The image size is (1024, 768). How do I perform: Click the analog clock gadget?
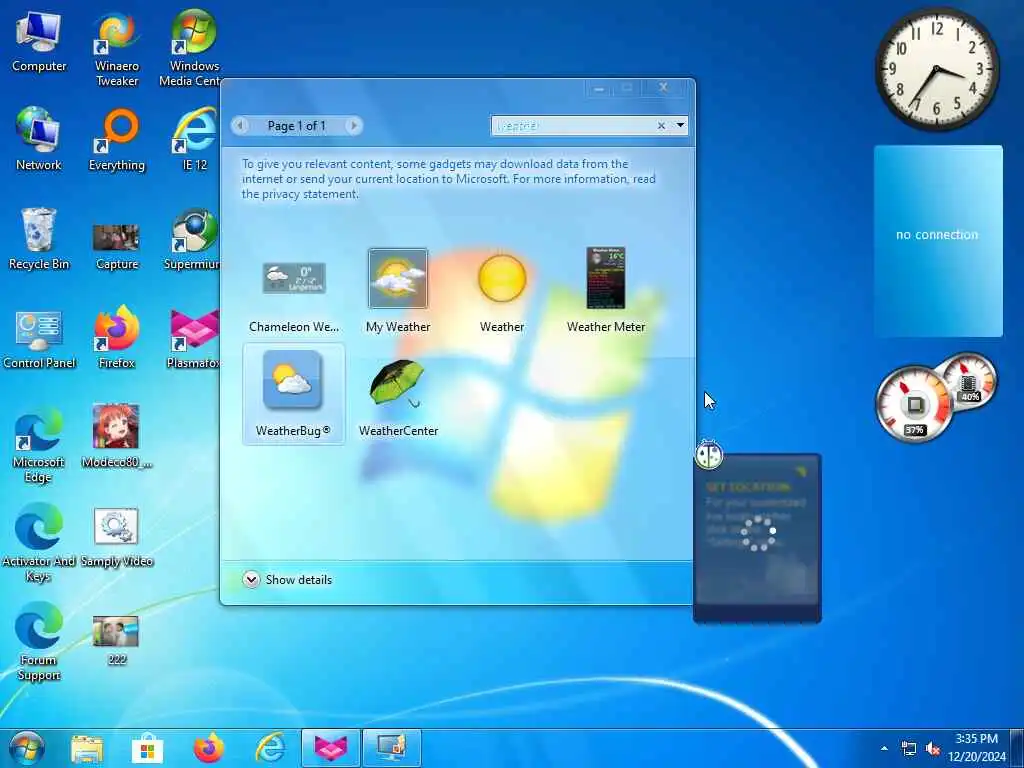click(936, 69)
